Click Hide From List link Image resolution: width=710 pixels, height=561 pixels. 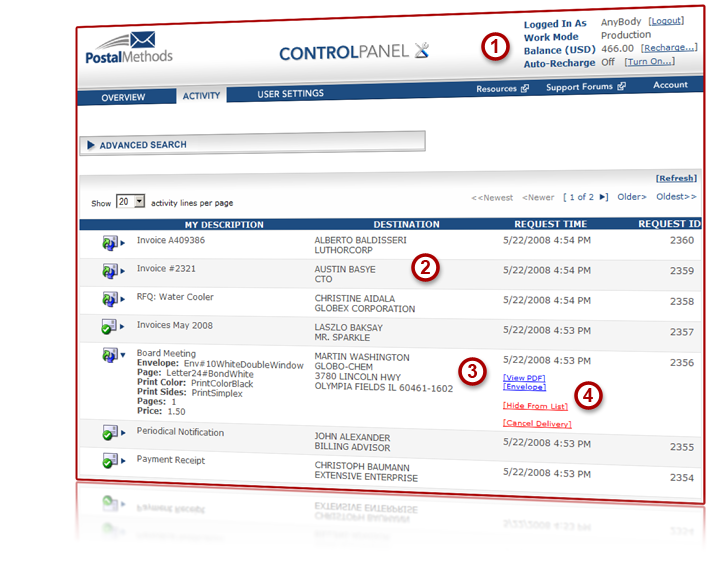[x=535, y=406]
